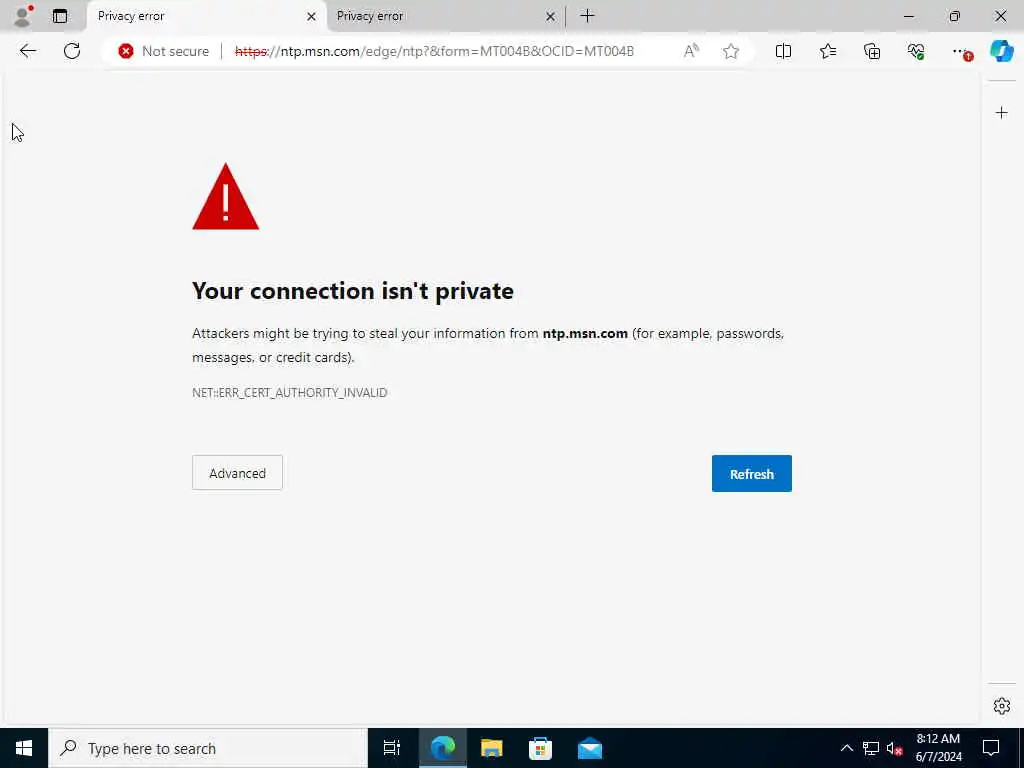This screenshot has width=1024, height=768.
Task: View site info via Not secure badge
Action: [163, 51]
